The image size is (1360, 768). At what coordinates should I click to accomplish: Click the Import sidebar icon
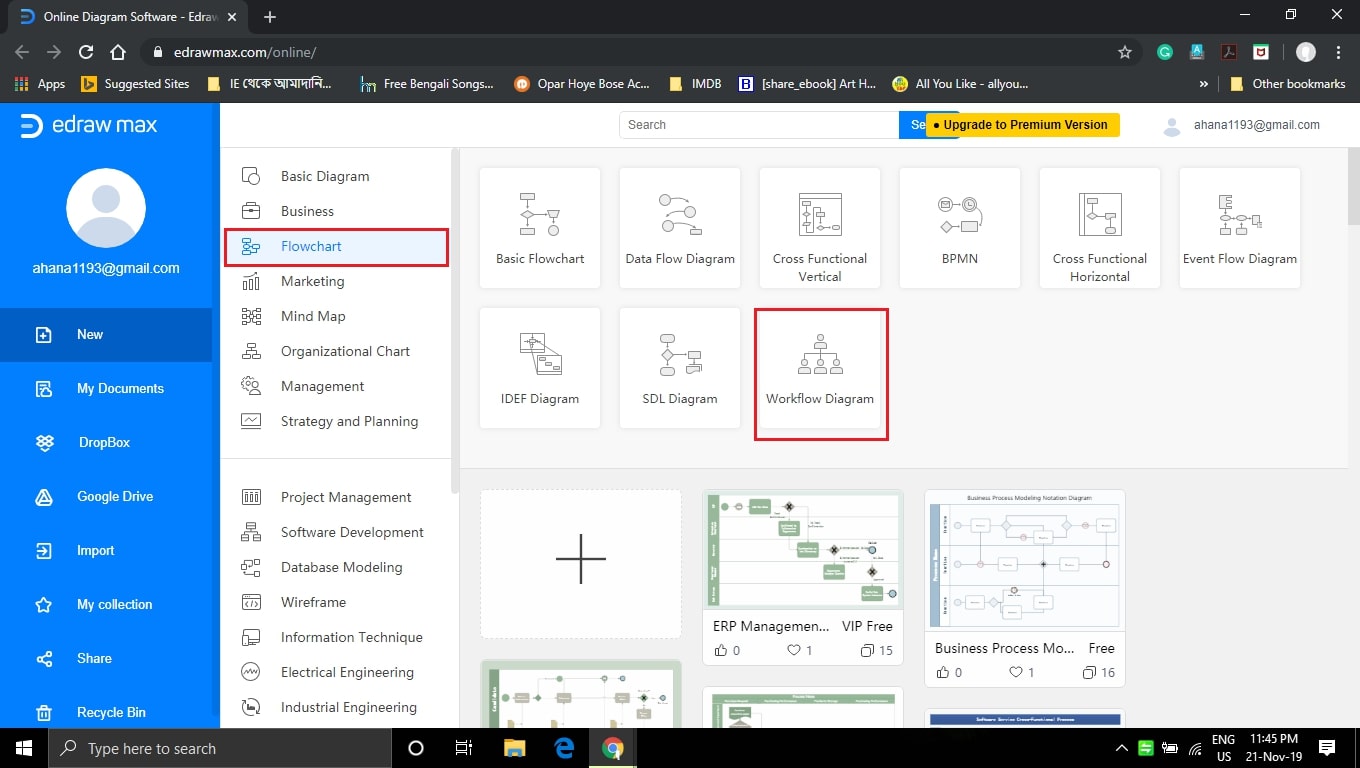click(x=42, y=550)
